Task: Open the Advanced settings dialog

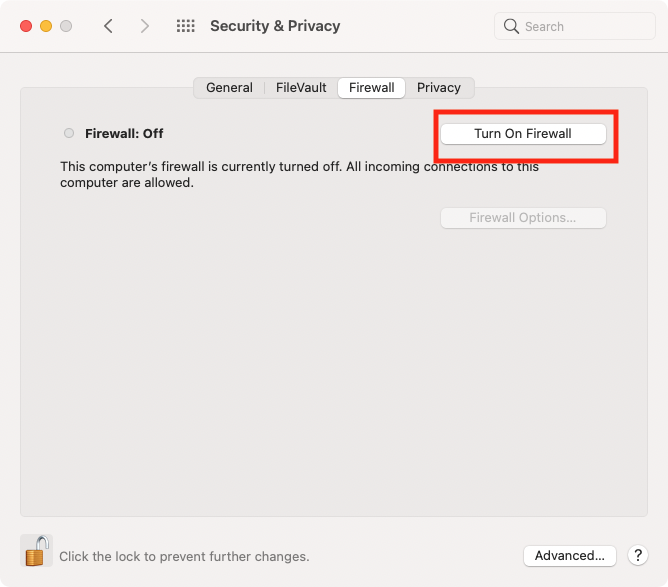Action: (x=570, y=555)
